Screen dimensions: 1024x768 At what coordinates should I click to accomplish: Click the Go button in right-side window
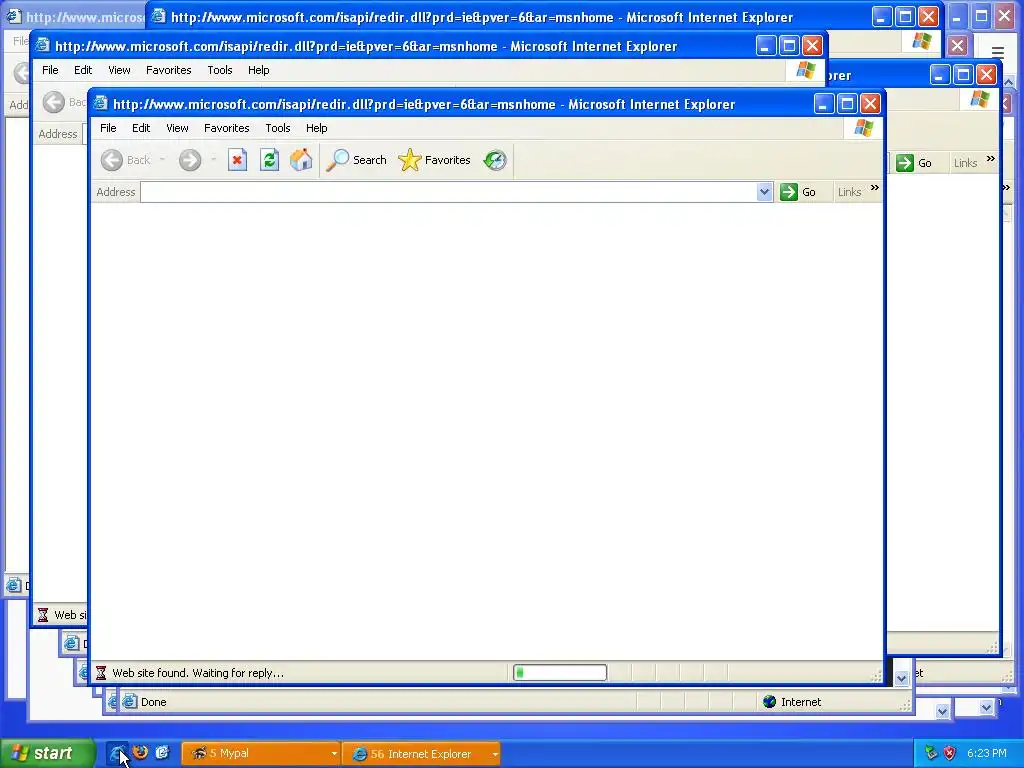(x=914, y=163)
